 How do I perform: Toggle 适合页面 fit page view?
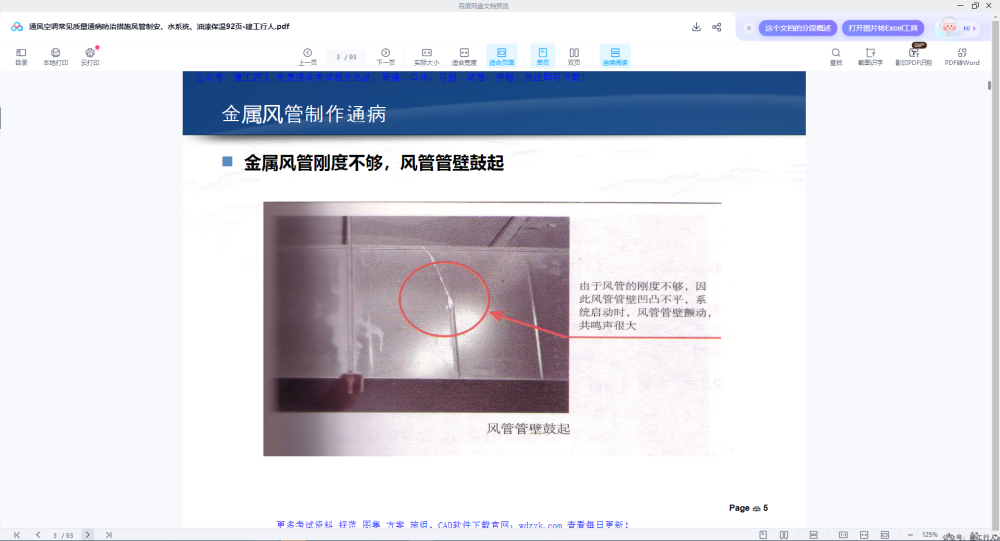click(501, 56)
